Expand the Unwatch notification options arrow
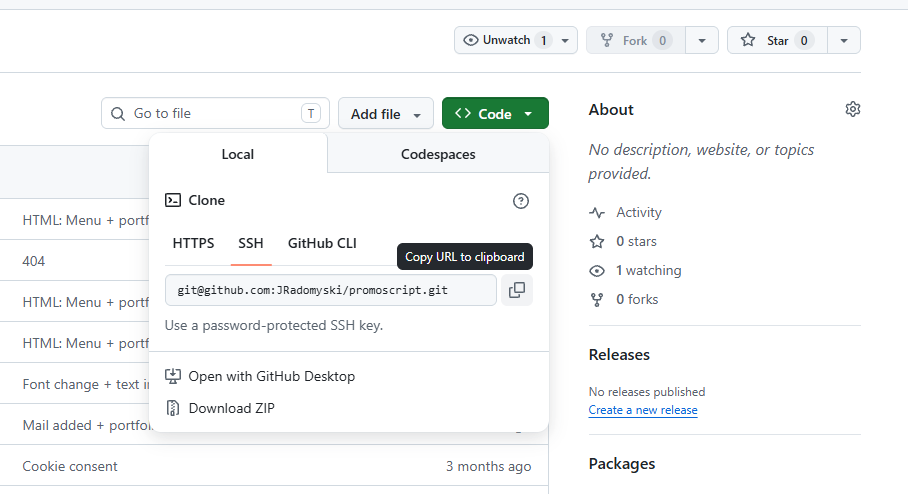 [566, 41]
